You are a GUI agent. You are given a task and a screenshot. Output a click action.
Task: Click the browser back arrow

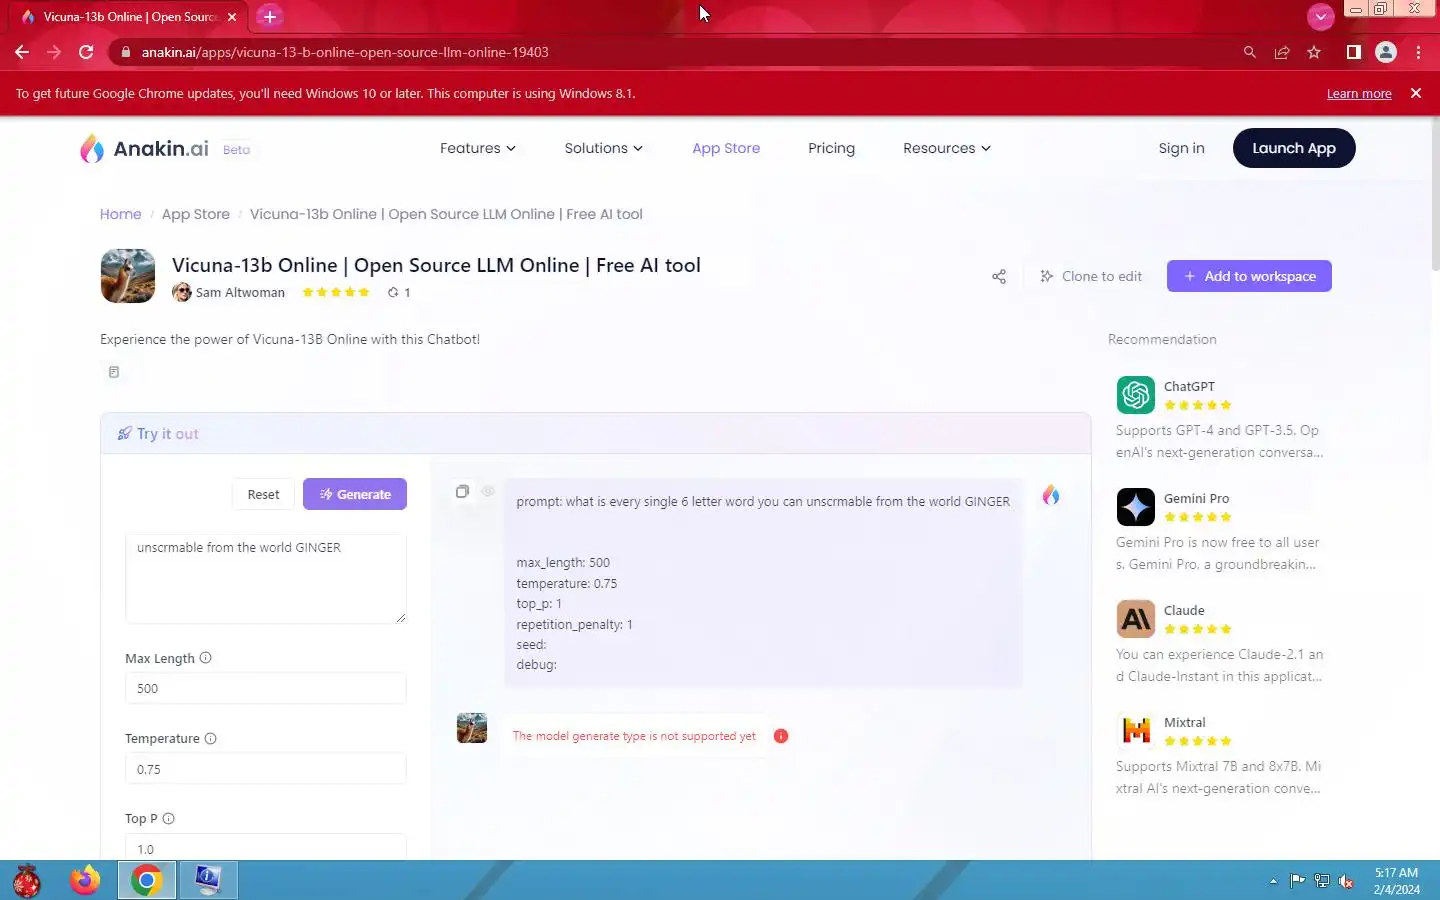[22, 52]
